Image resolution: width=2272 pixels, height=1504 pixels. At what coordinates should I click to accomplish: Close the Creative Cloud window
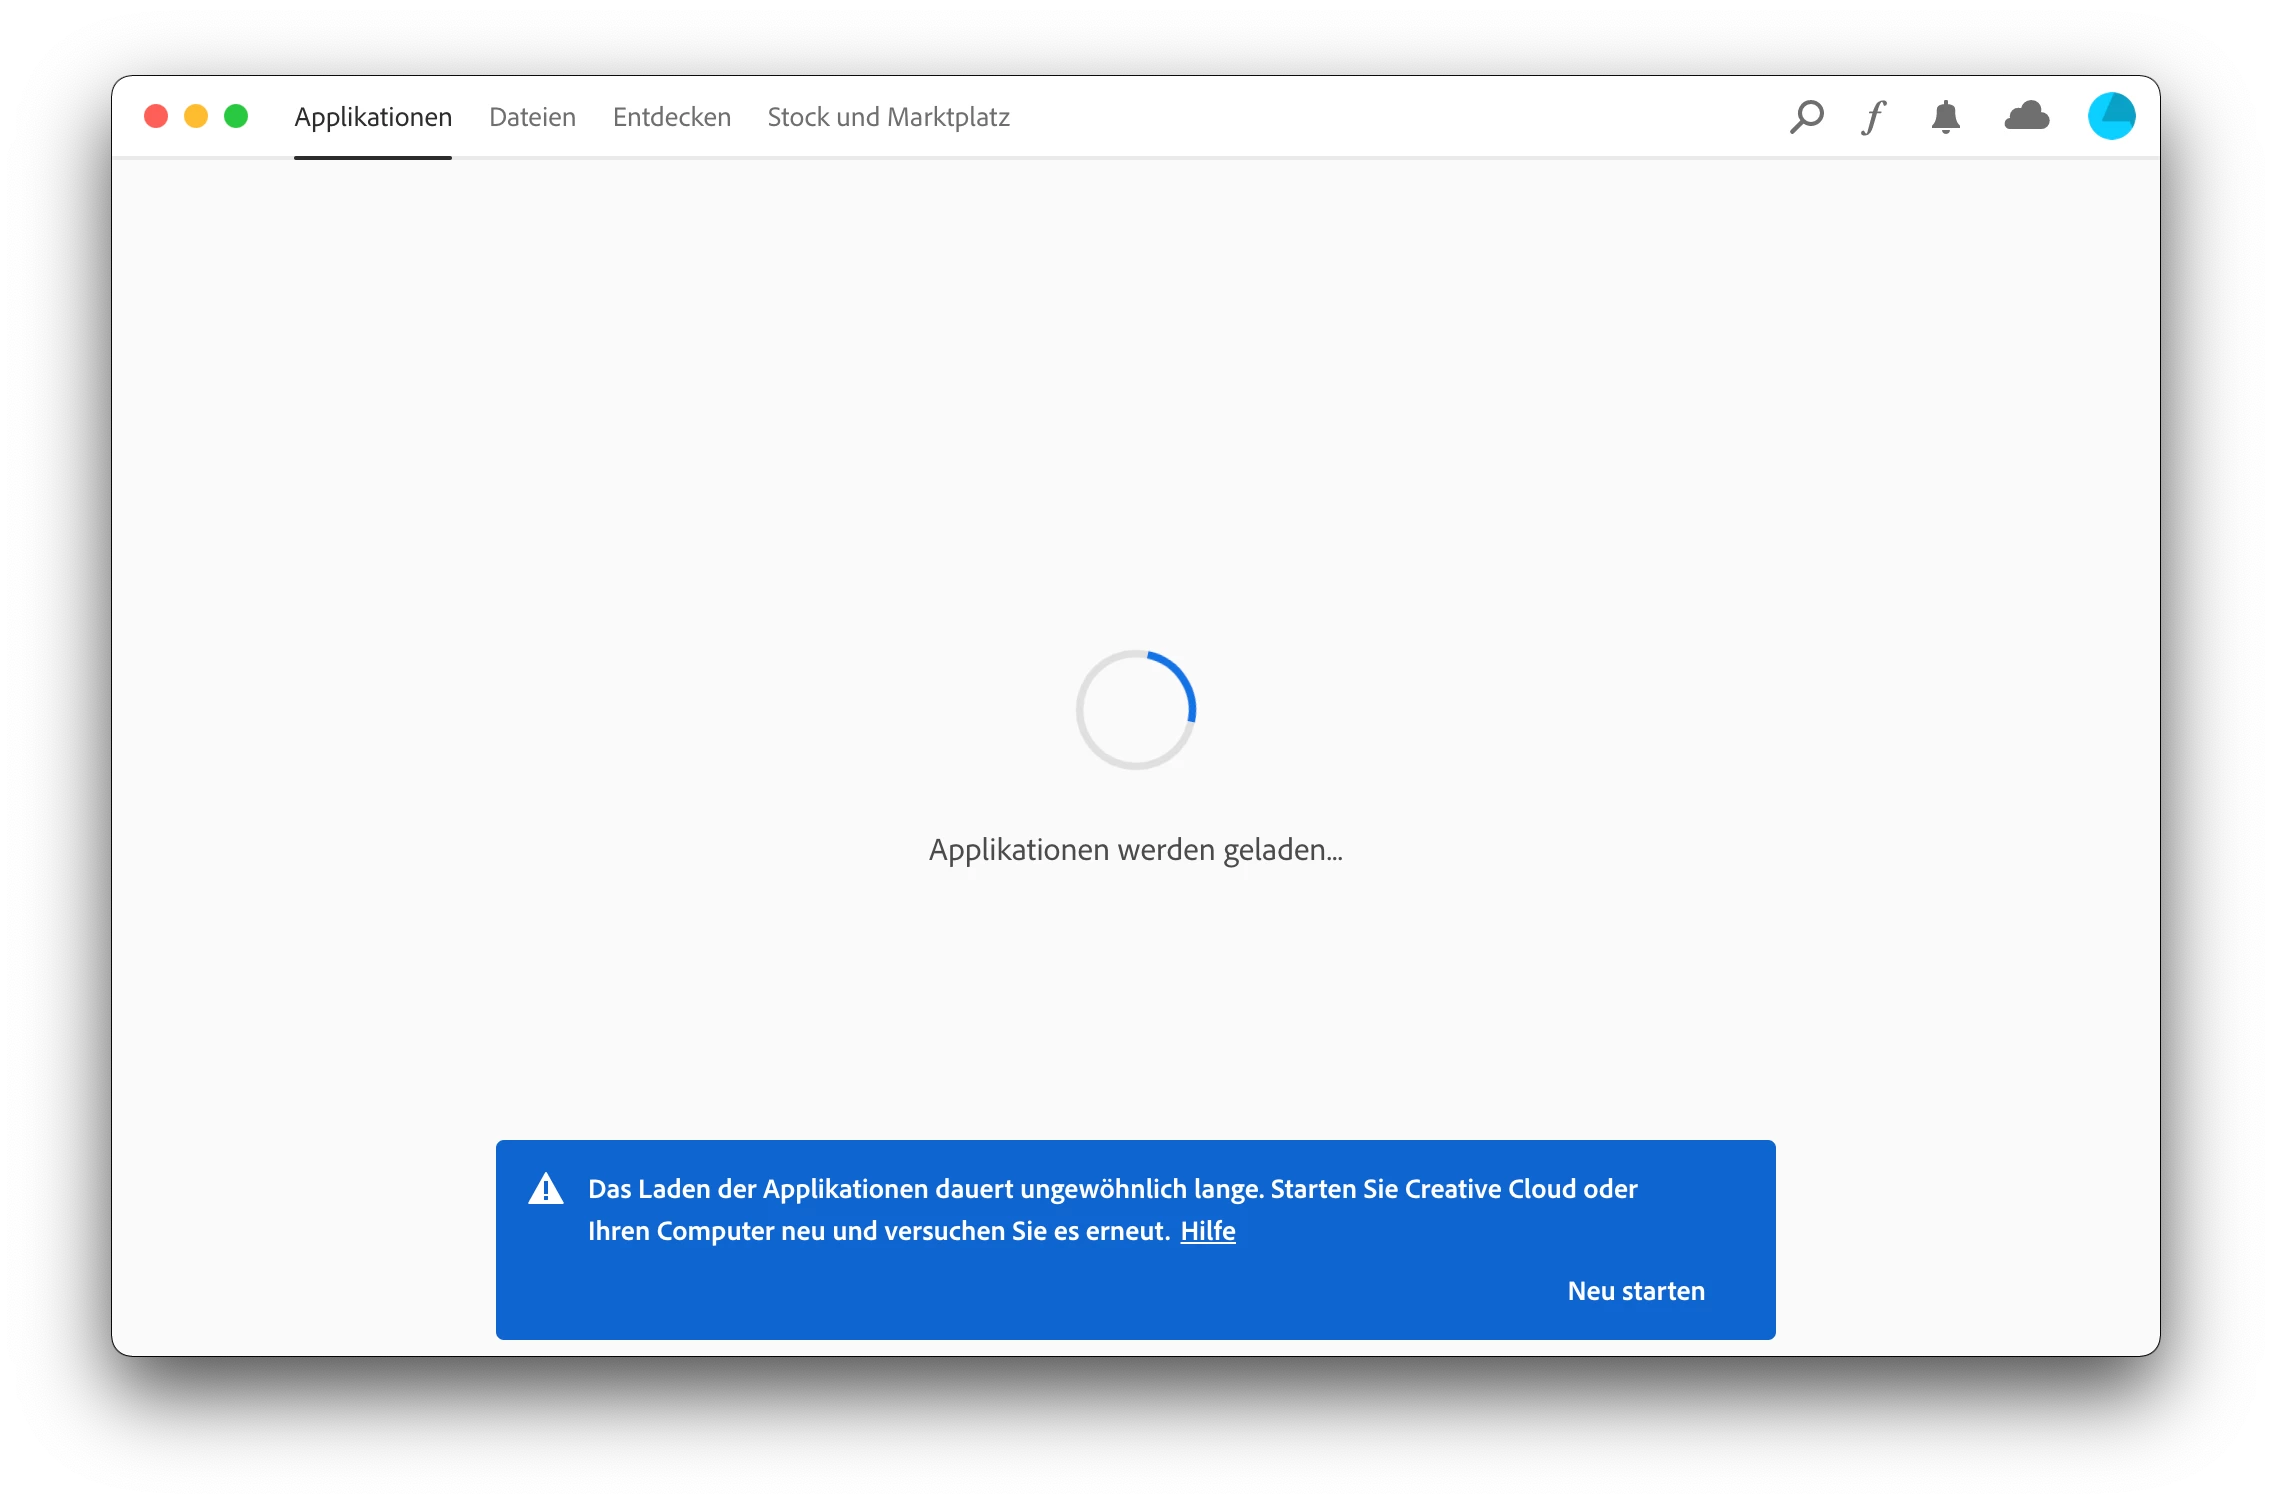(x=156, y=117)
